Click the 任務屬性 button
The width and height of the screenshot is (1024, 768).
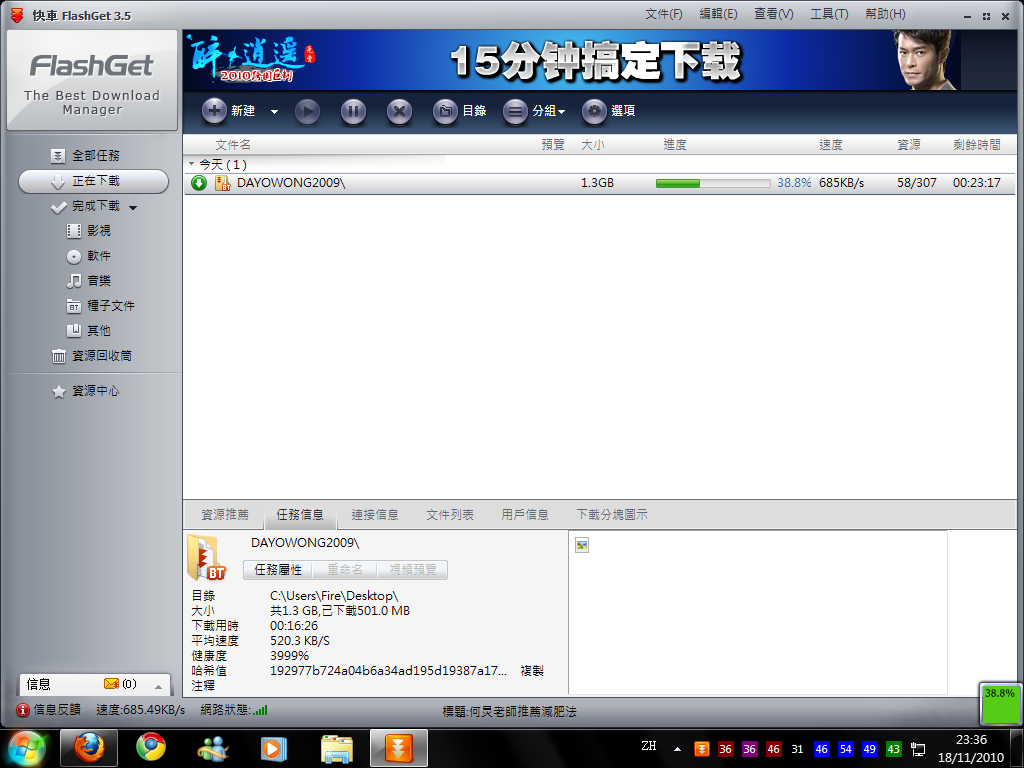click(278, 569)
